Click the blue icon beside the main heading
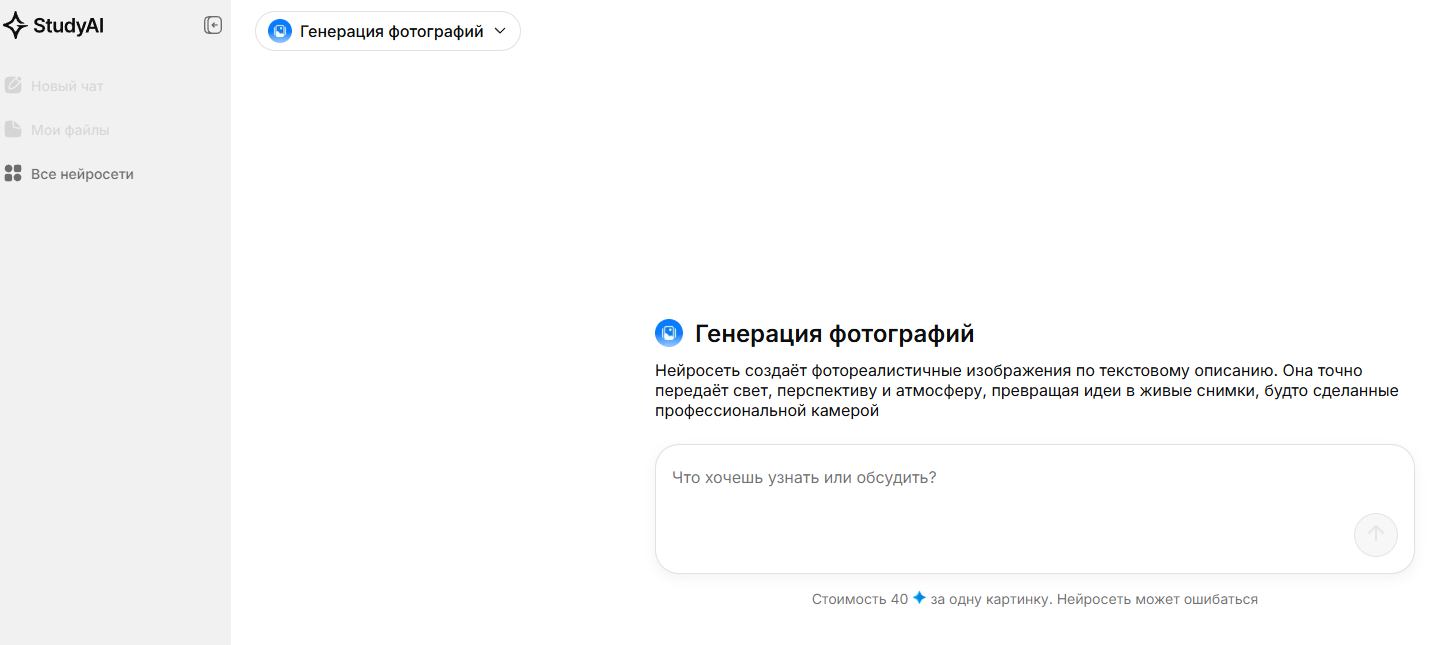This screenshot has height=645, width=1445. coord(668,333)
